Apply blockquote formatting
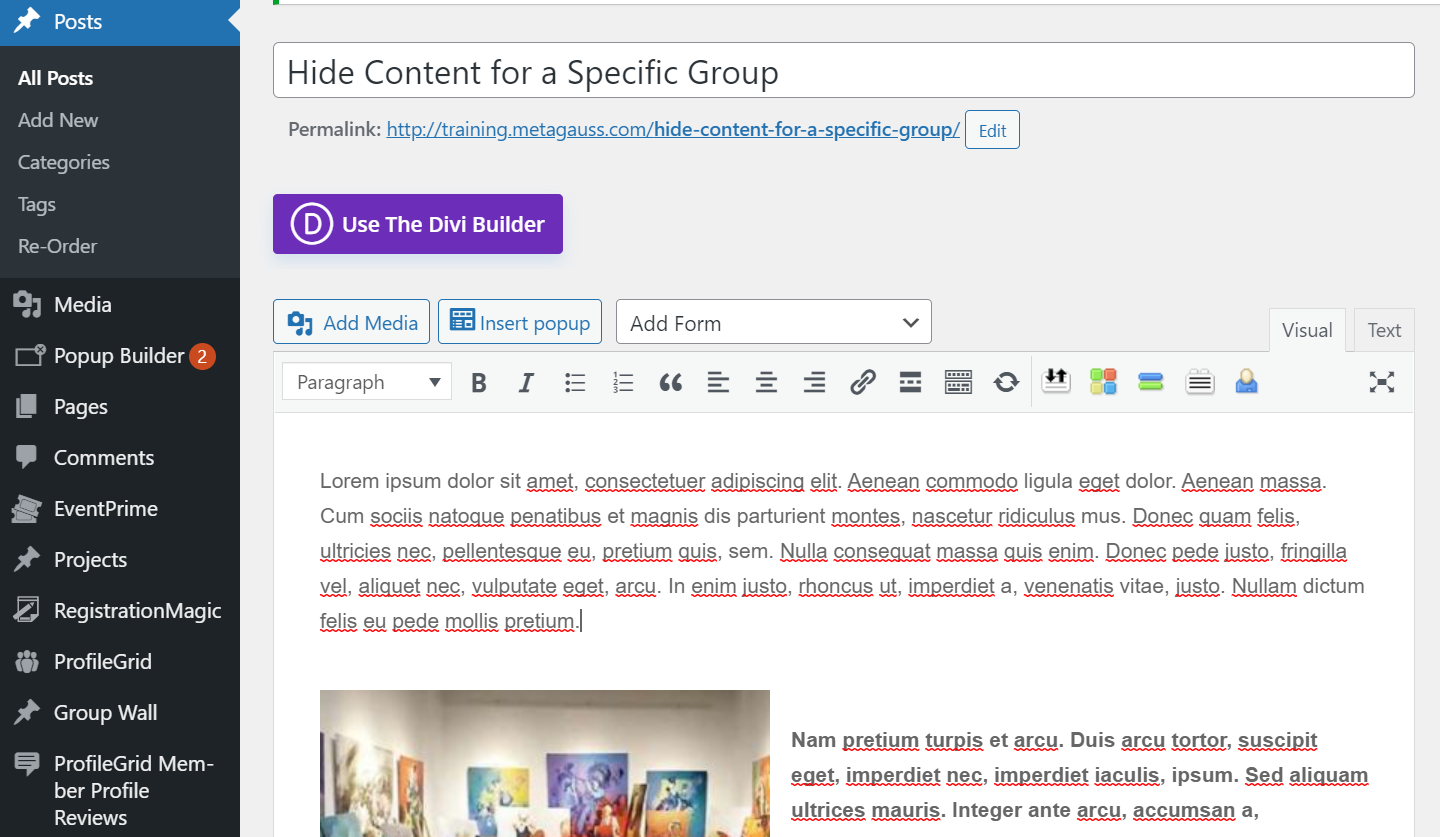Image resolution: width=1440 pixels, height=837 pixels. 671,382
